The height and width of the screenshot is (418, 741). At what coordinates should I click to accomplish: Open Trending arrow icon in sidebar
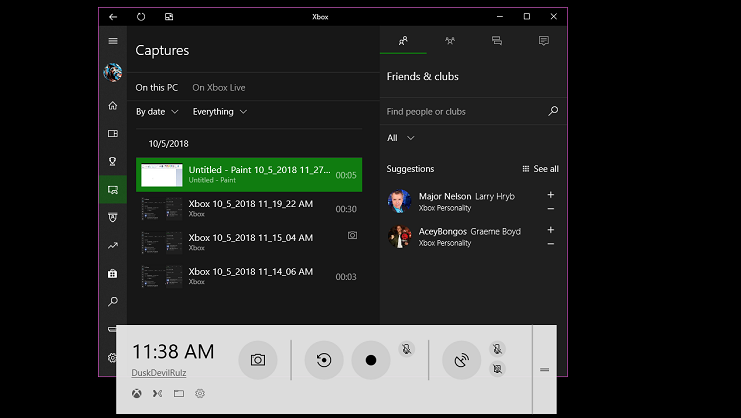[113, 246]
